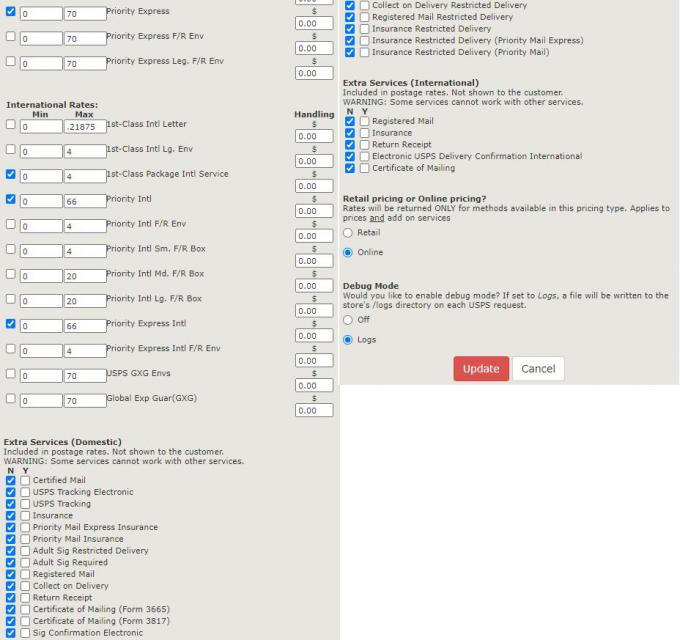The width and height of the screenshot is (680, 640).
Task: Check Y for Collect on Delivery
Action: pos(25,586)
